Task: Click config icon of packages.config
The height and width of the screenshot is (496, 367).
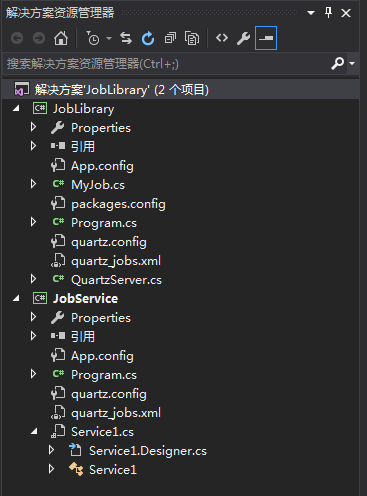Action: [x=58, y=203]
